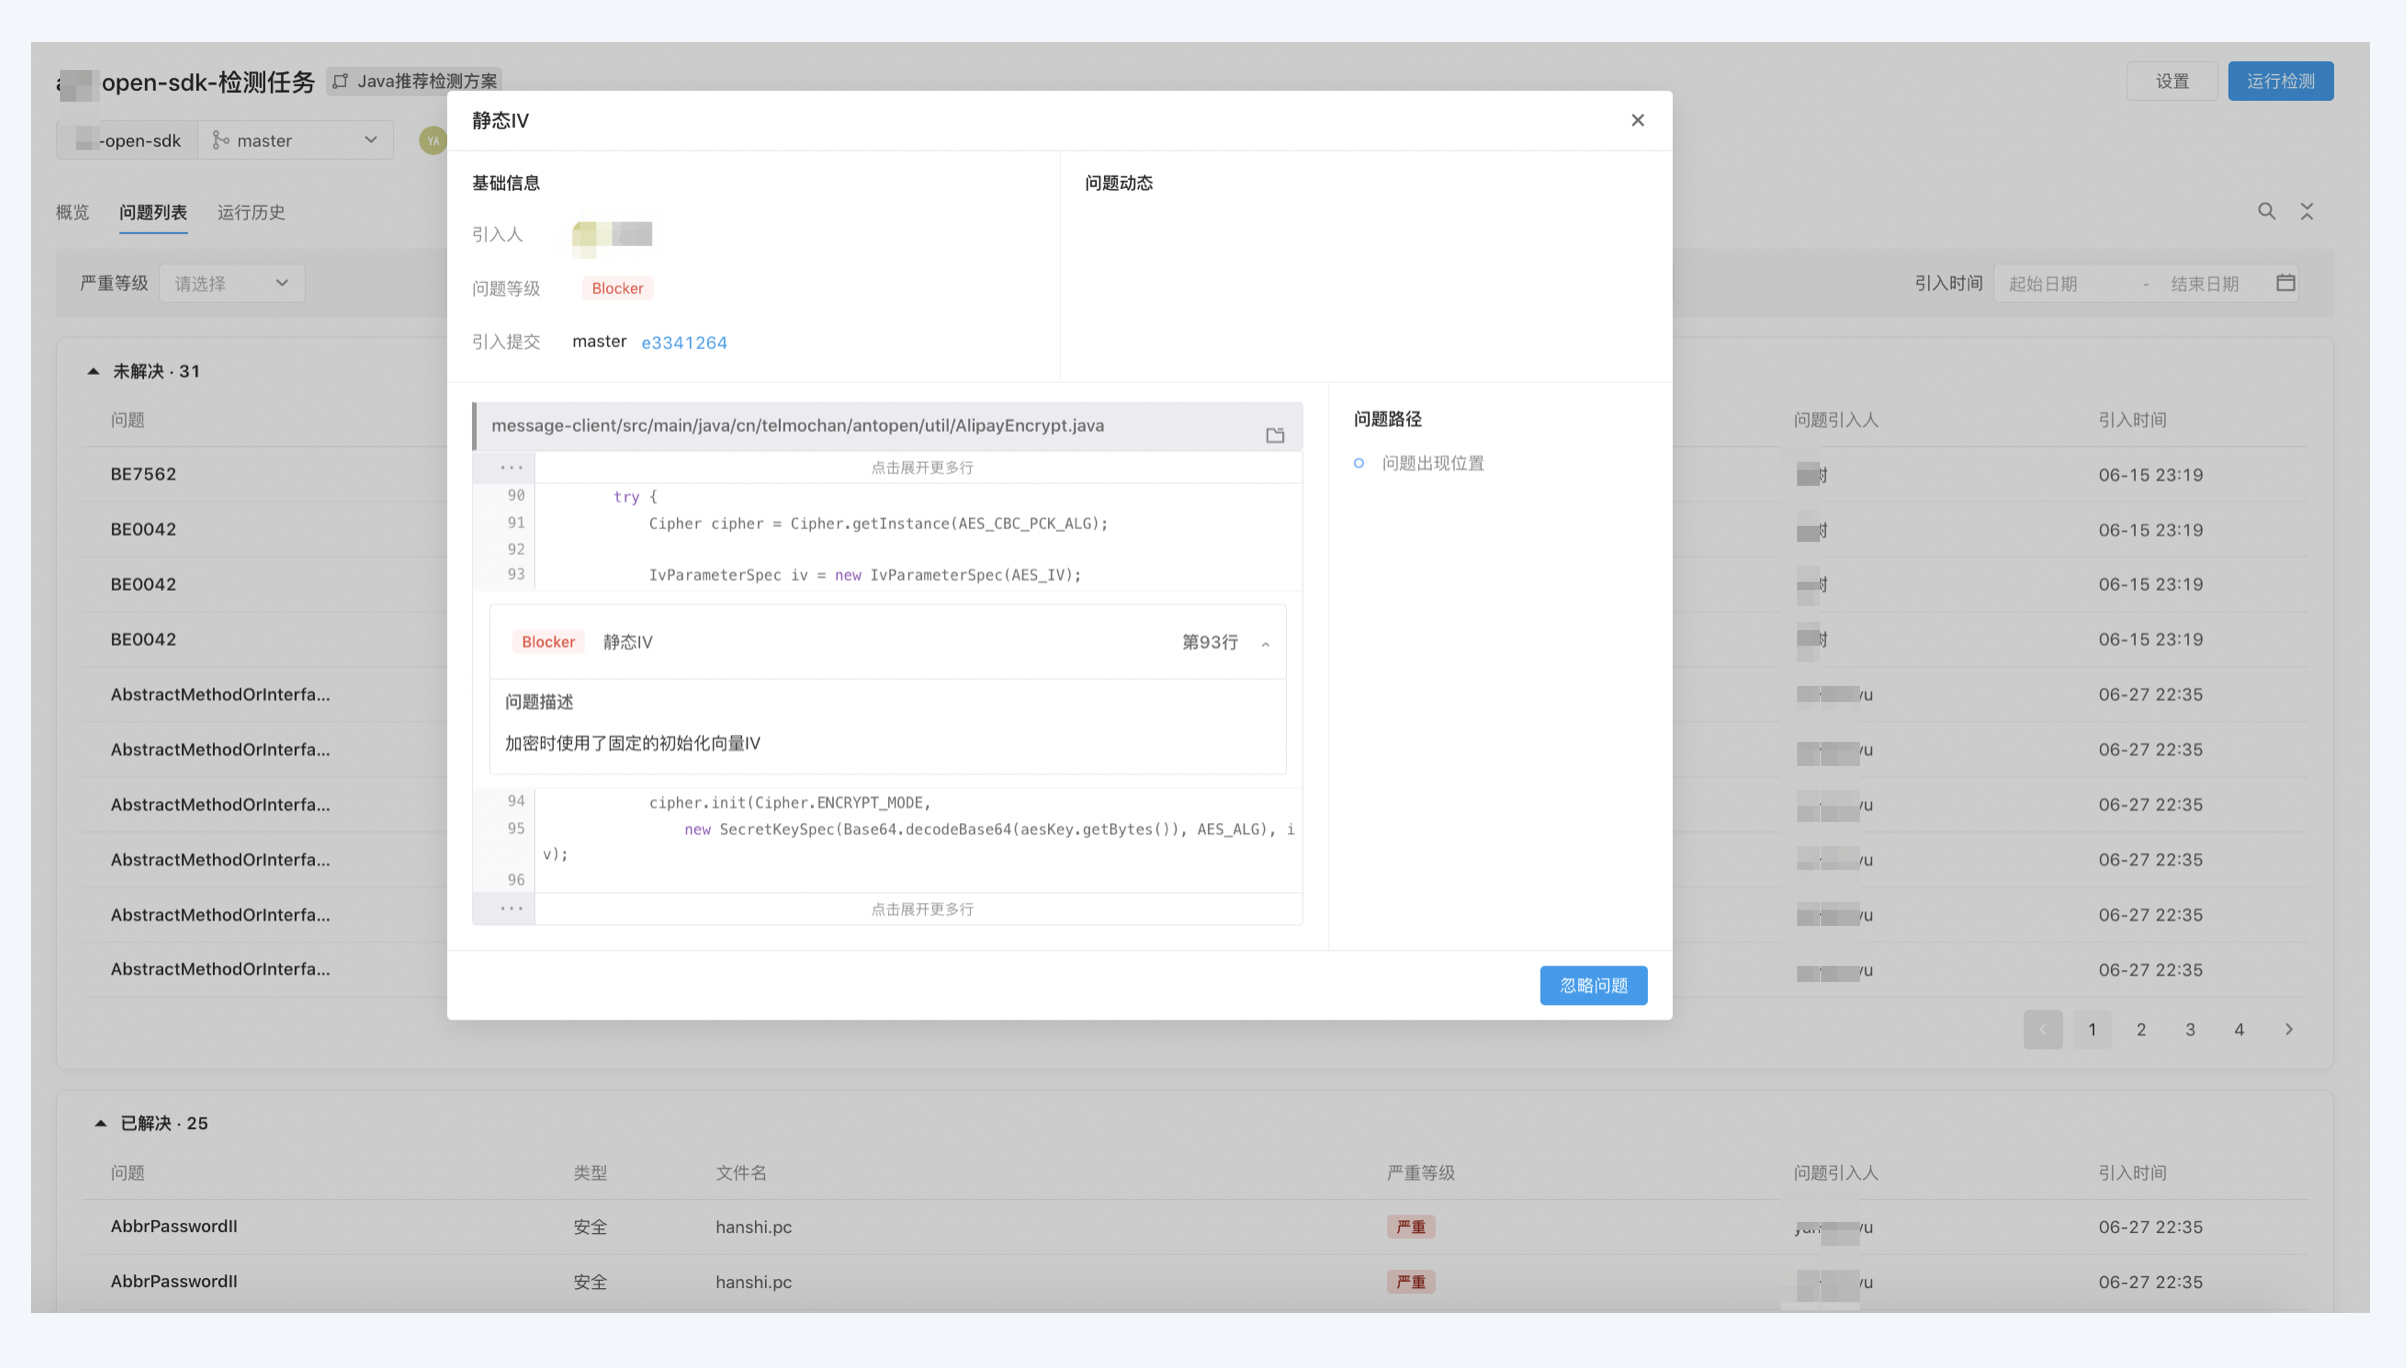Click the 忽略问题 button
This screenshot has height=1368, width=2406.
(x=1592, y=985)
